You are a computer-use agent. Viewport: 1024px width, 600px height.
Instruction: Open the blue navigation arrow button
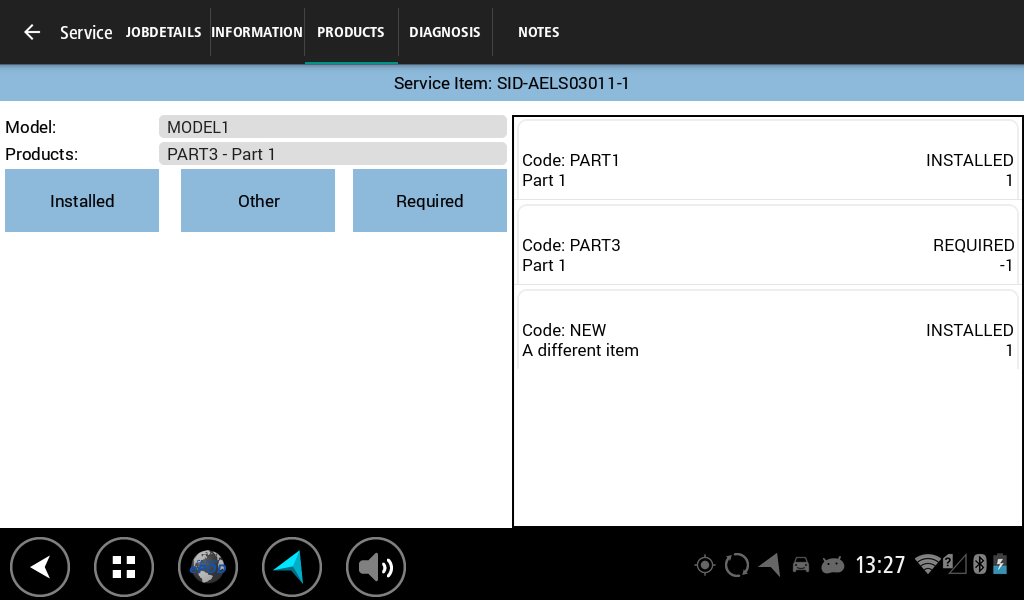click(x=291, y=567)
